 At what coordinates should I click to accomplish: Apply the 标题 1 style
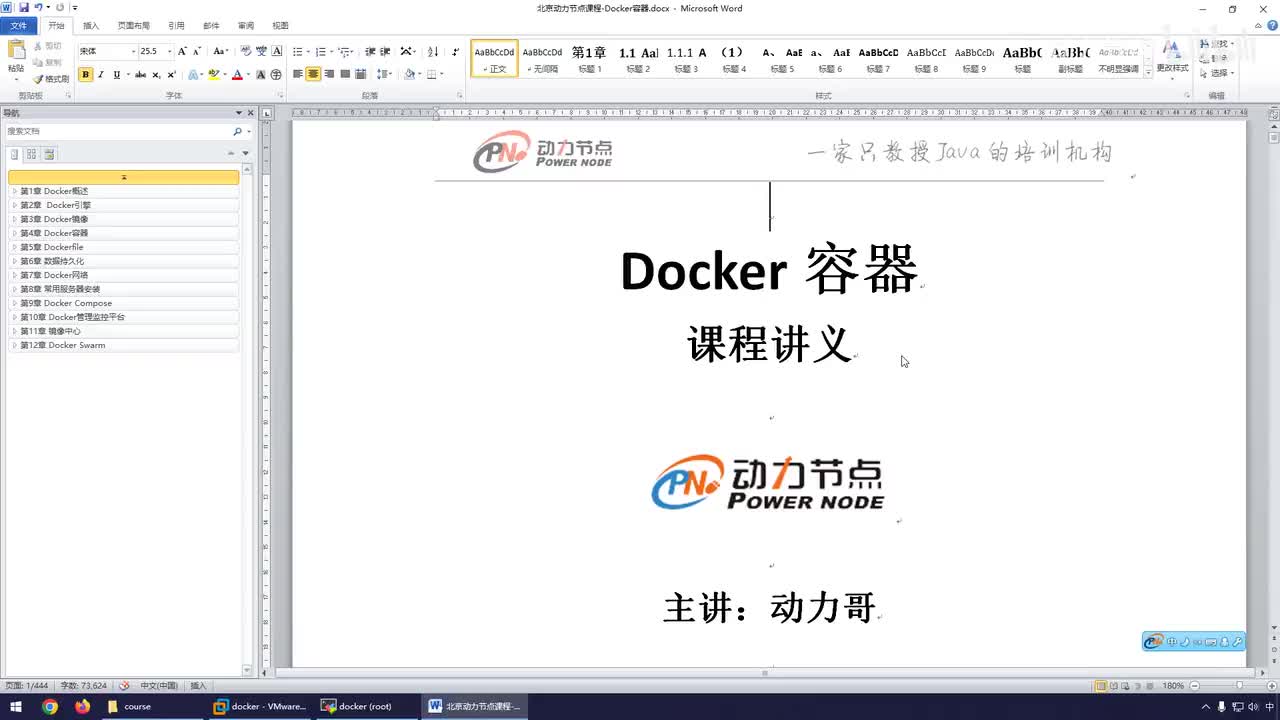click(589, 59)
